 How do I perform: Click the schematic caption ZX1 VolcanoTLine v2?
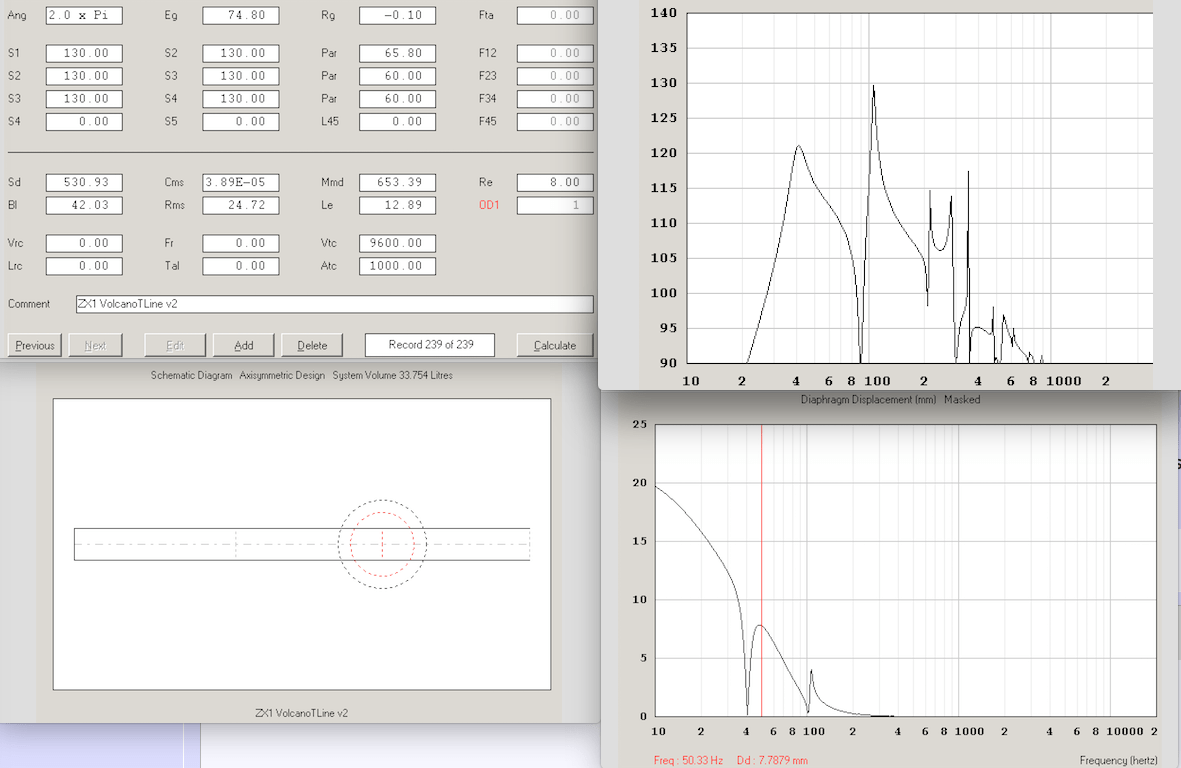pyautogui.click(x=301, y=713)
